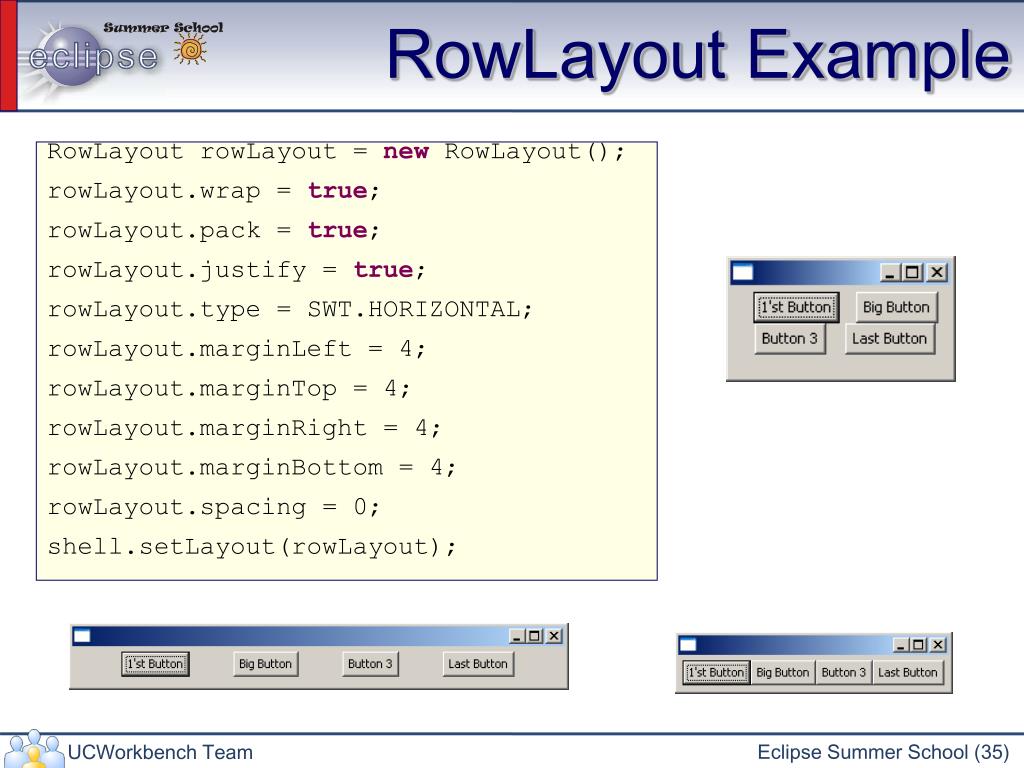Close the wrapped two-row window
This screenshot has height=768, width=1024.
pos(936,272)
